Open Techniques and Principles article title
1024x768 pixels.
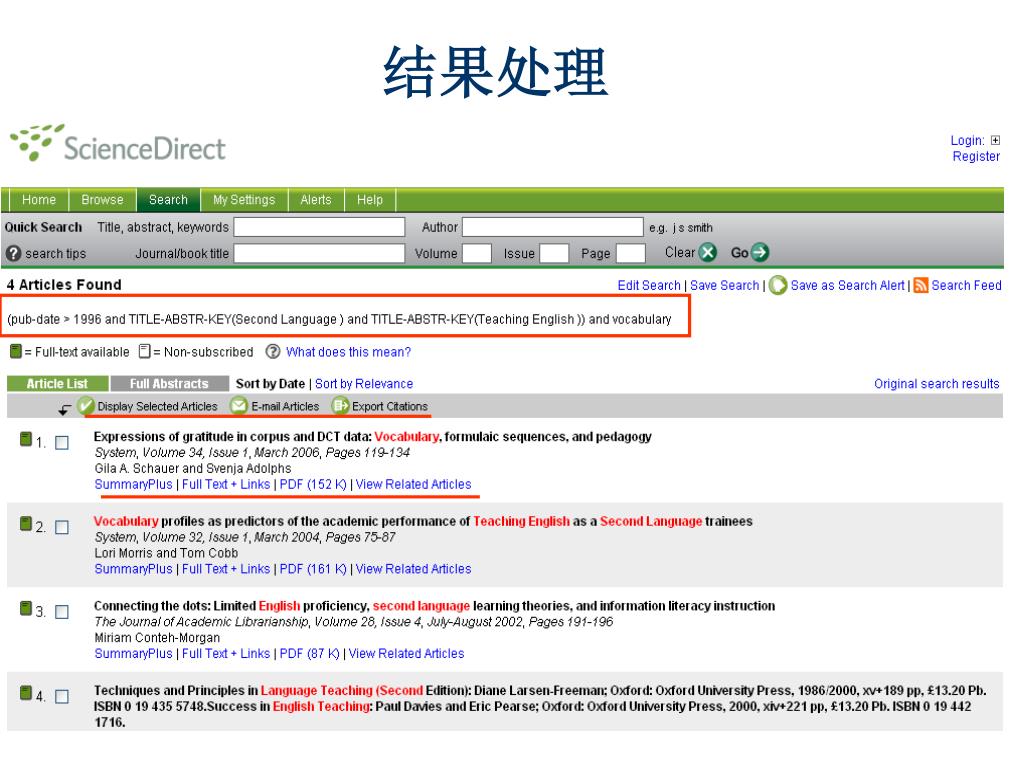pyautogui.click(x=540, y=707)
